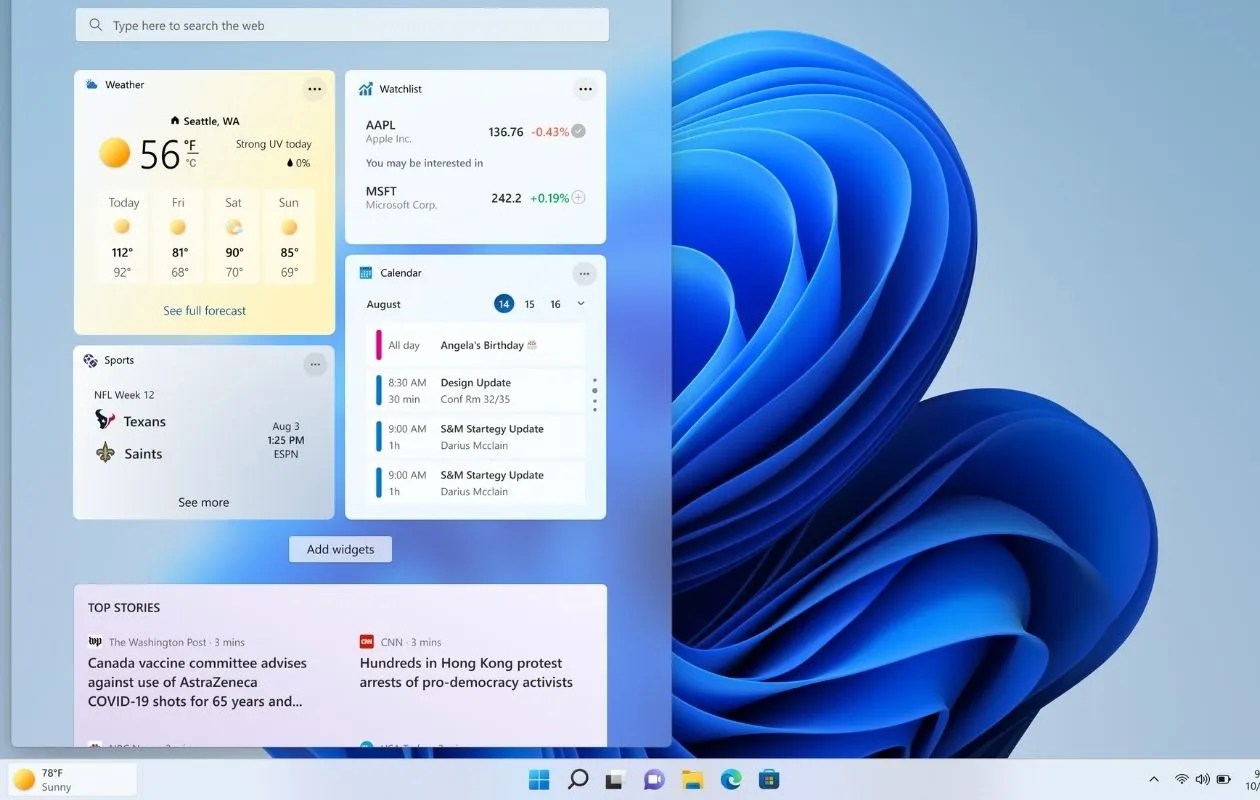Click the CNN logo in Top Stories

coord(365,641)
